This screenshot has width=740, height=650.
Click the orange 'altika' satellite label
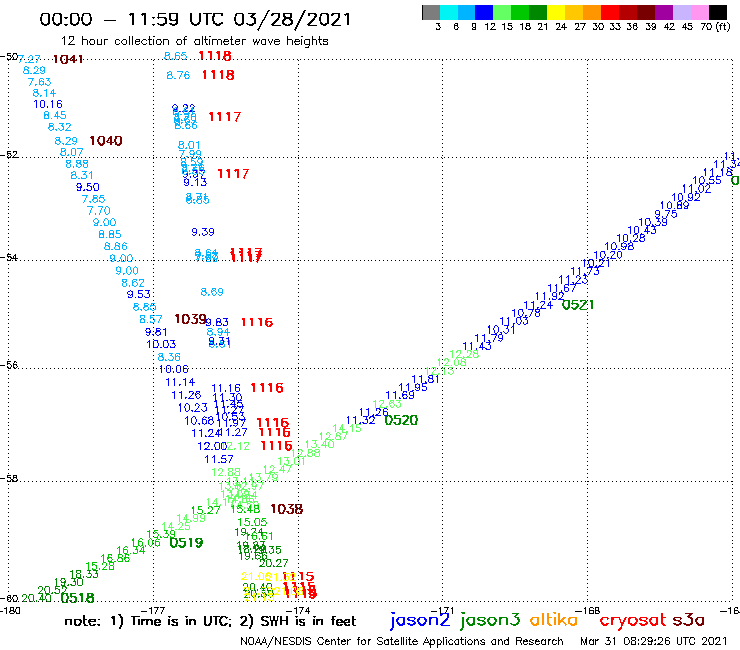pos(554,619)
